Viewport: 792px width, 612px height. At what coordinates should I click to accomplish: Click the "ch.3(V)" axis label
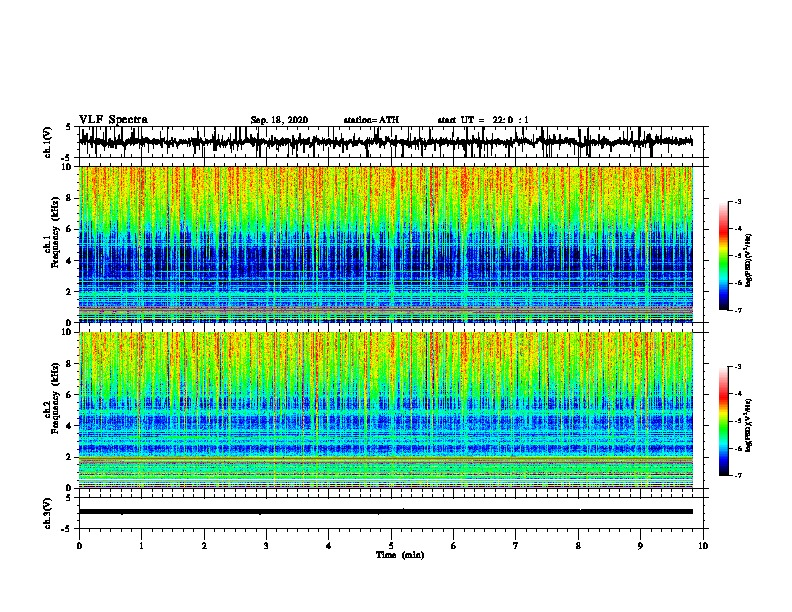48,513
